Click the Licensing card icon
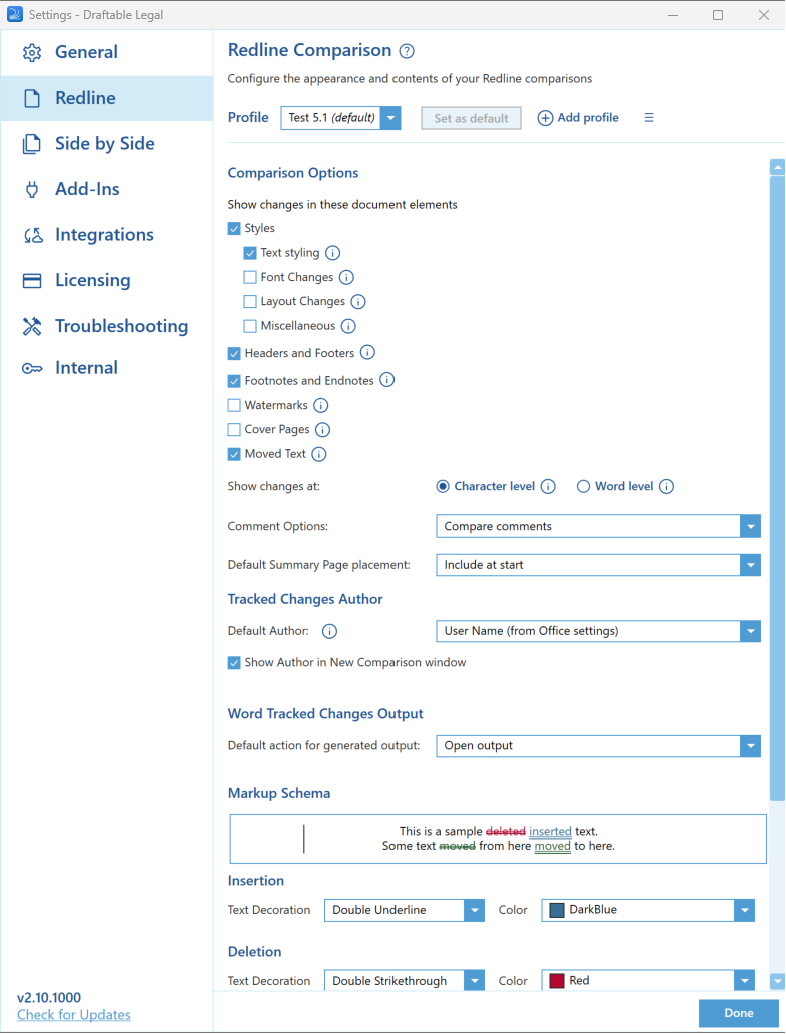This screenshot has height=1034, width=786. 32,281
